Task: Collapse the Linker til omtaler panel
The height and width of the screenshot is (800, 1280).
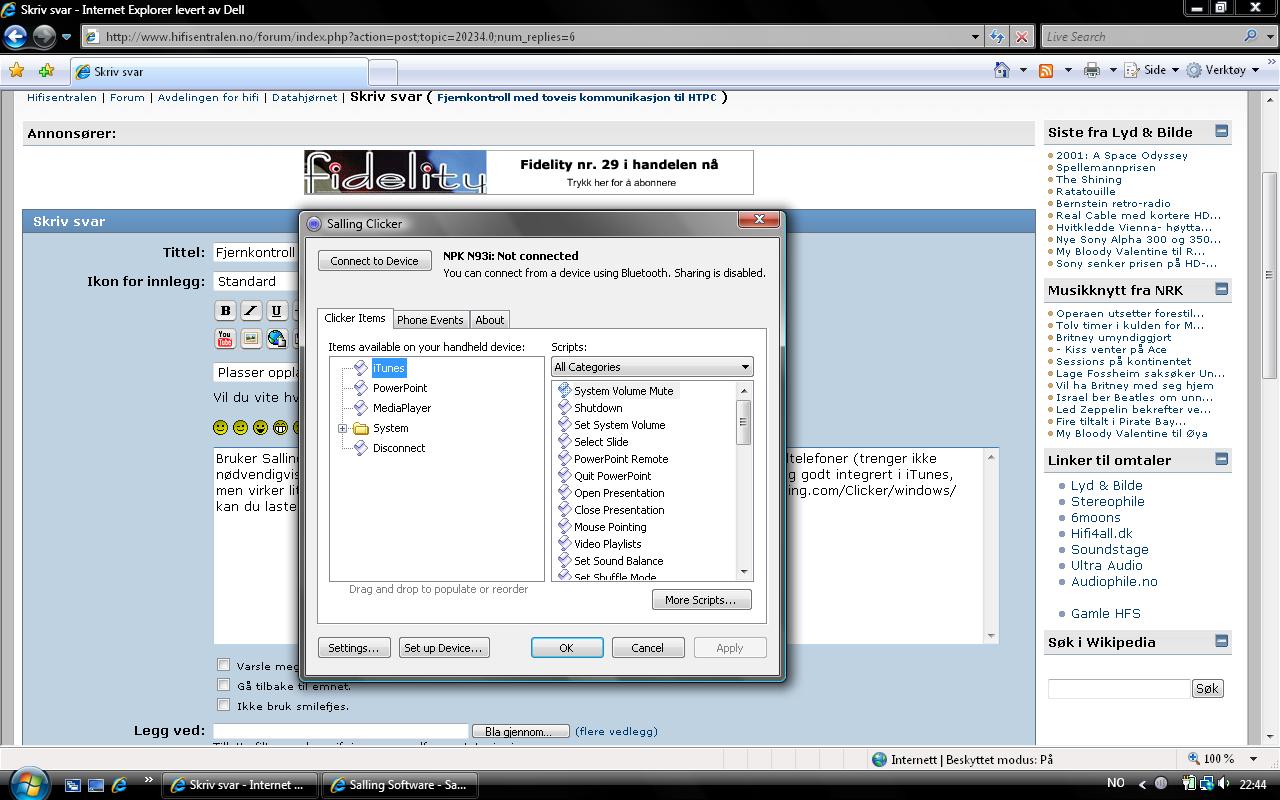Action: [x=1221, y=459]
